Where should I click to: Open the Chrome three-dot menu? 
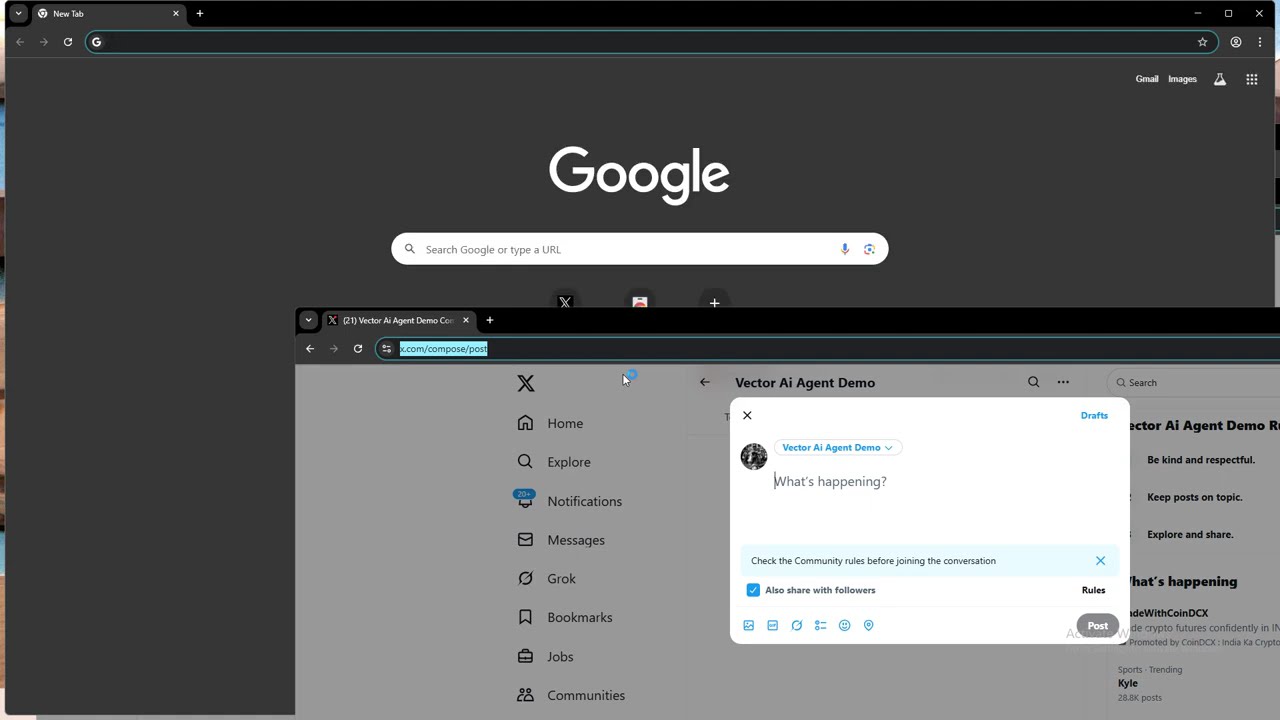1260,42
